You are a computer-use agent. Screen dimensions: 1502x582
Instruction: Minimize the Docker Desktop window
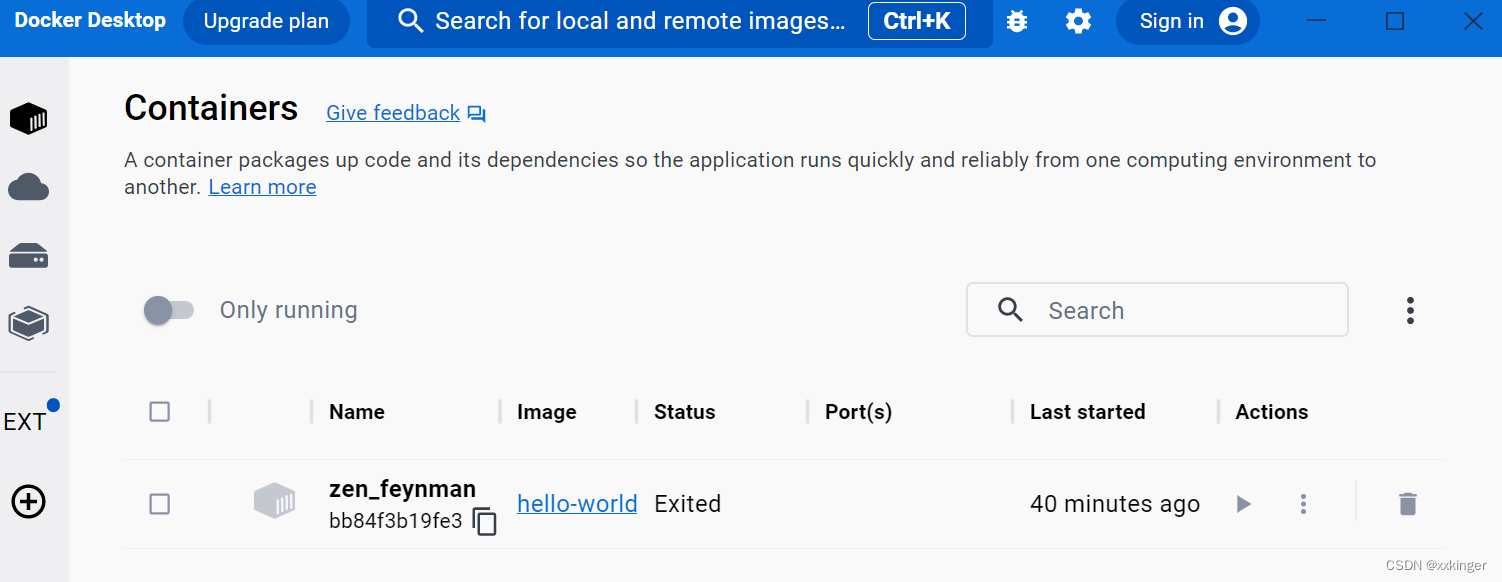1318,21
